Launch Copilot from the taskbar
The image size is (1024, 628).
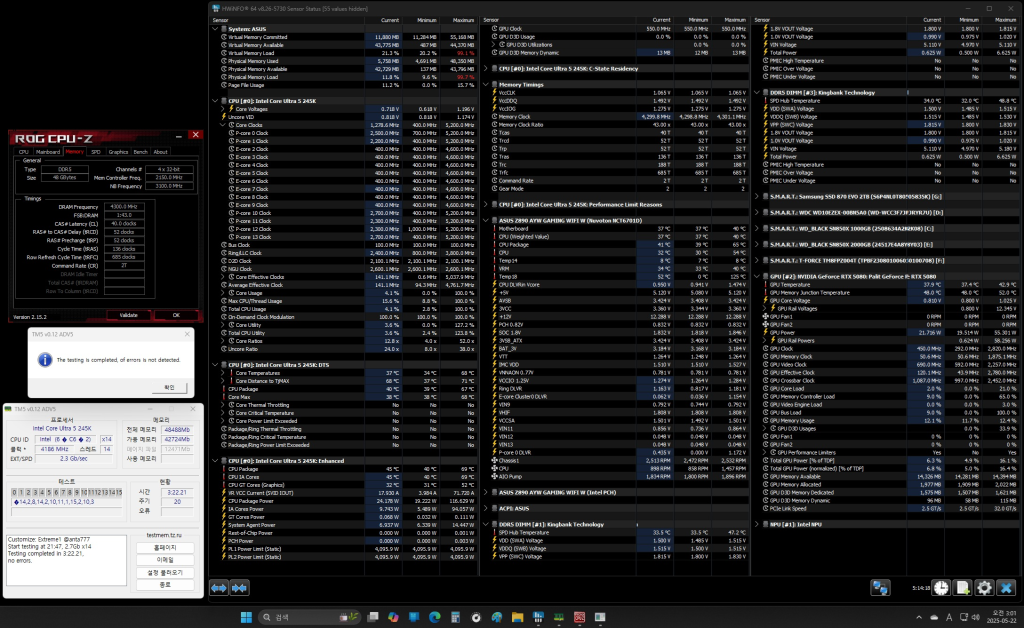(393, 617)
